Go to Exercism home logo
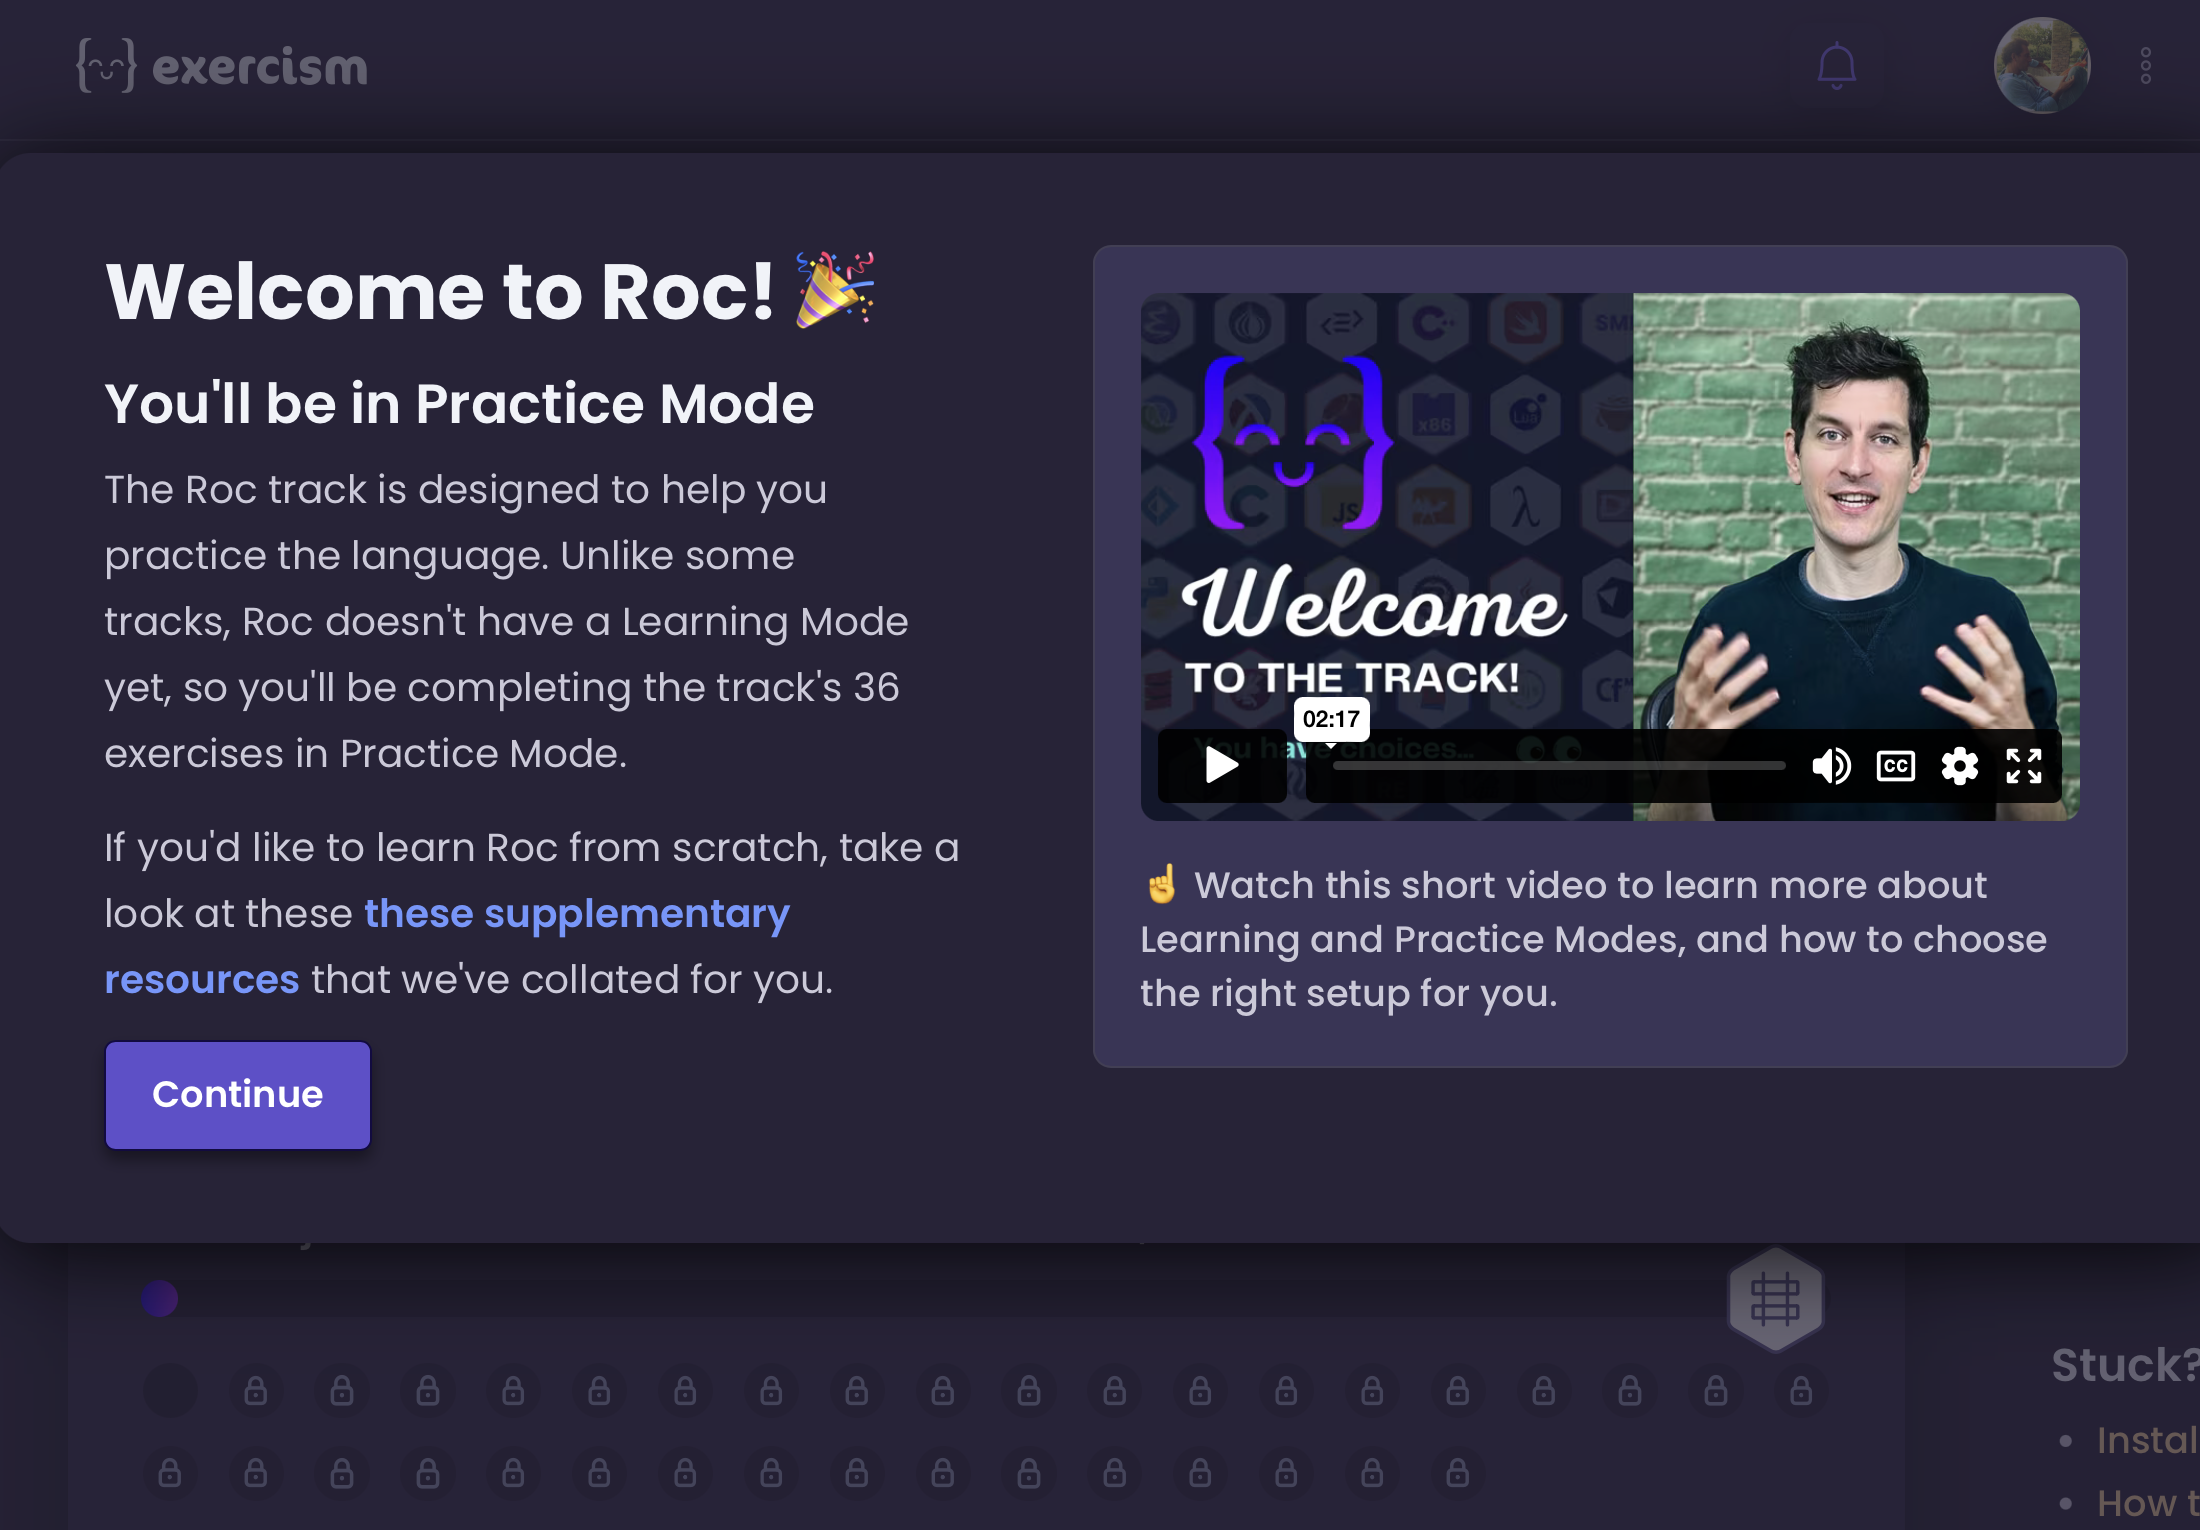 (x=222, y=66)
